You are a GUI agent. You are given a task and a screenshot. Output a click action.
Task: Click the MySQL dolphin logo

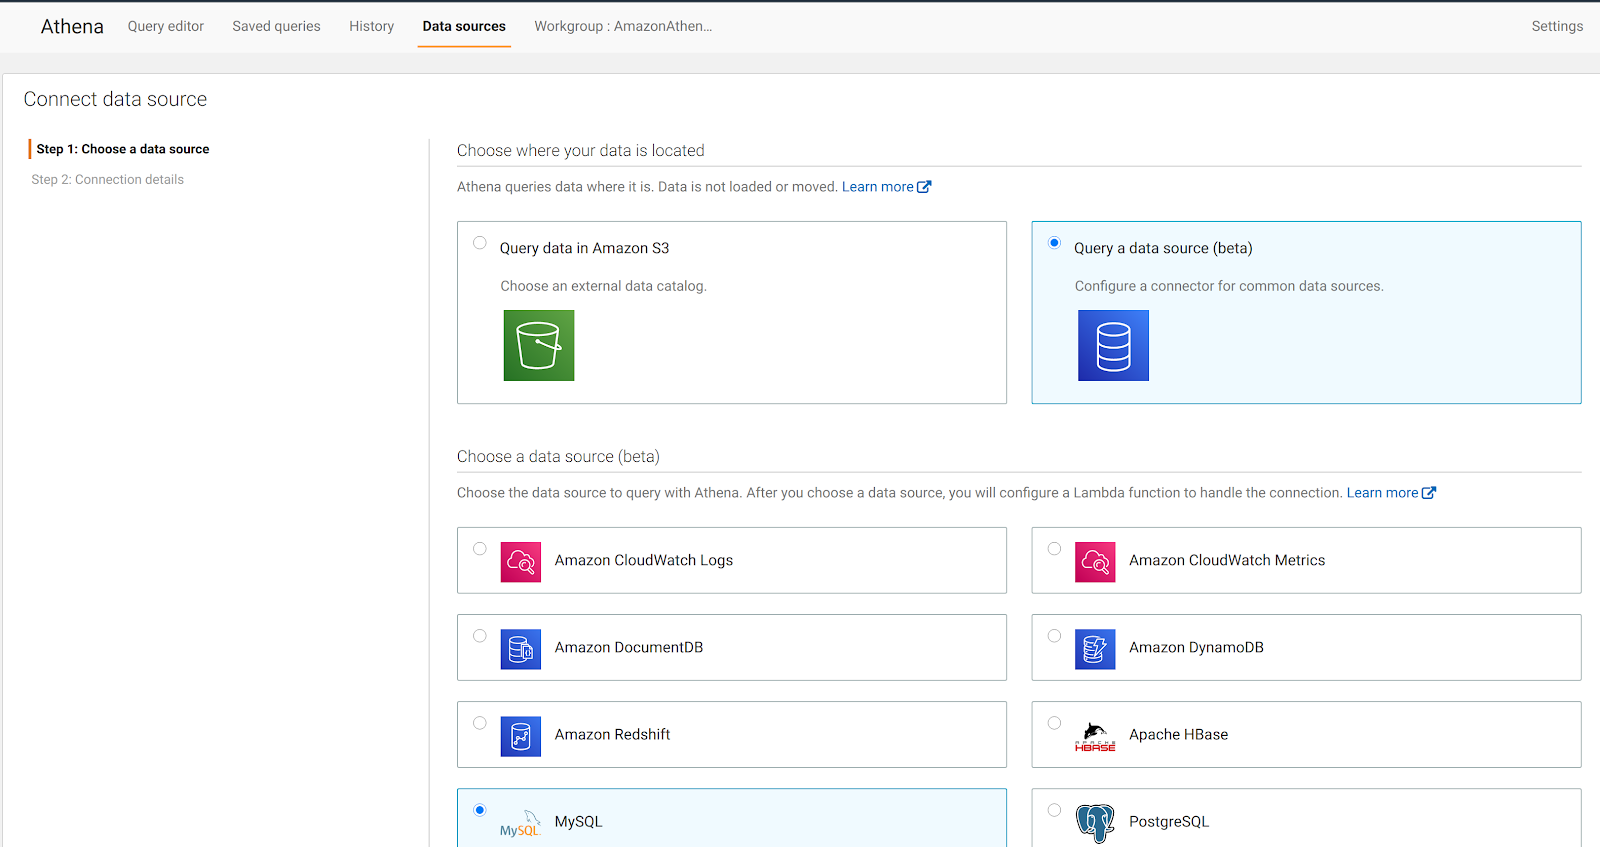point(520,823)
